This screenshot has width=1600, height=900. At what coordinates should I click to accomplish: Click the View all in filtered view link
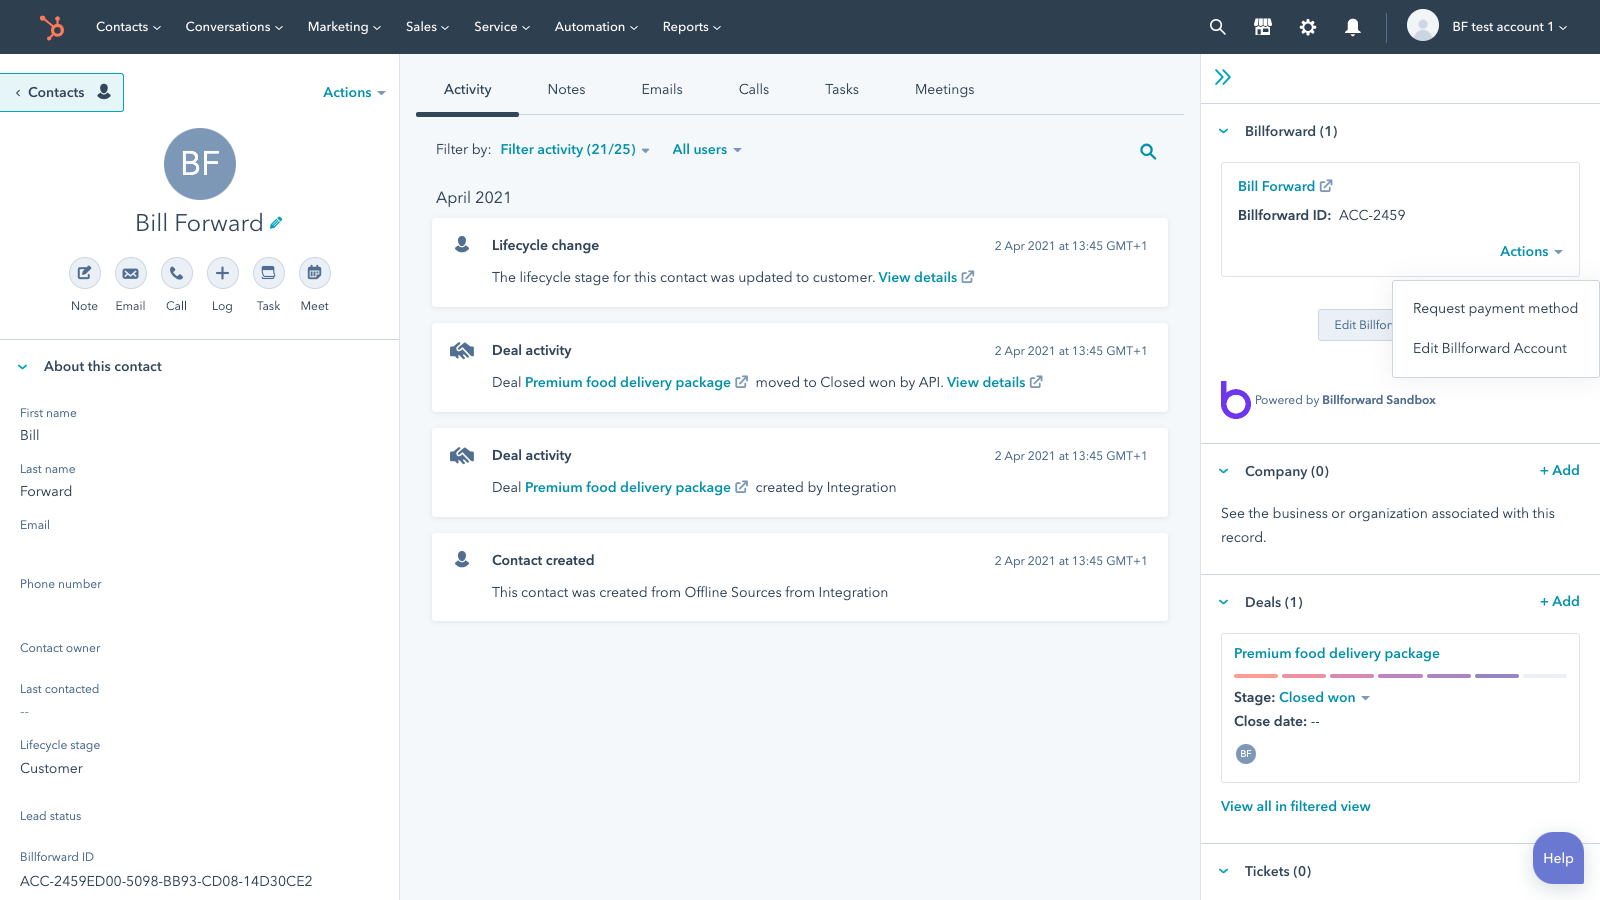point(1296,806)
